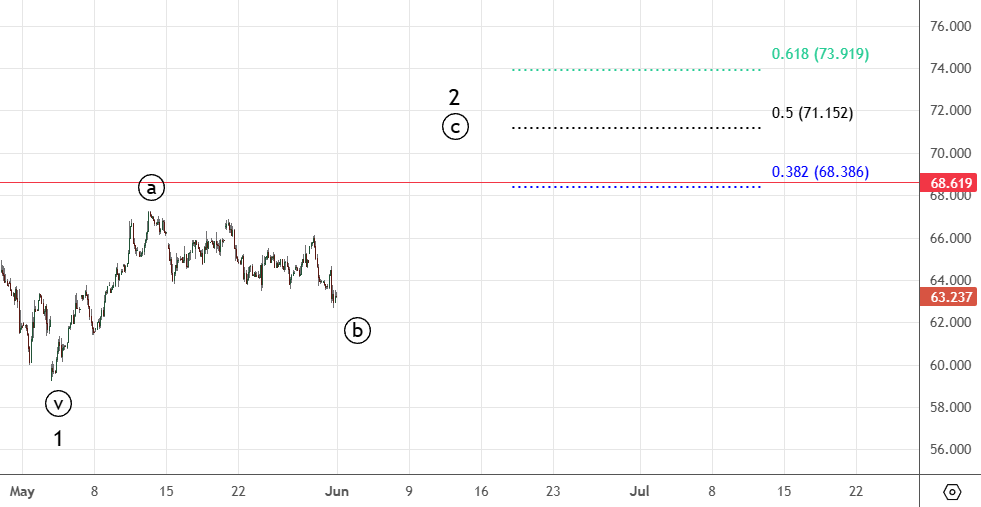Select the circled 'c' wave label
This screenshot has height=507, width=981.
click(x=455, y=127)
